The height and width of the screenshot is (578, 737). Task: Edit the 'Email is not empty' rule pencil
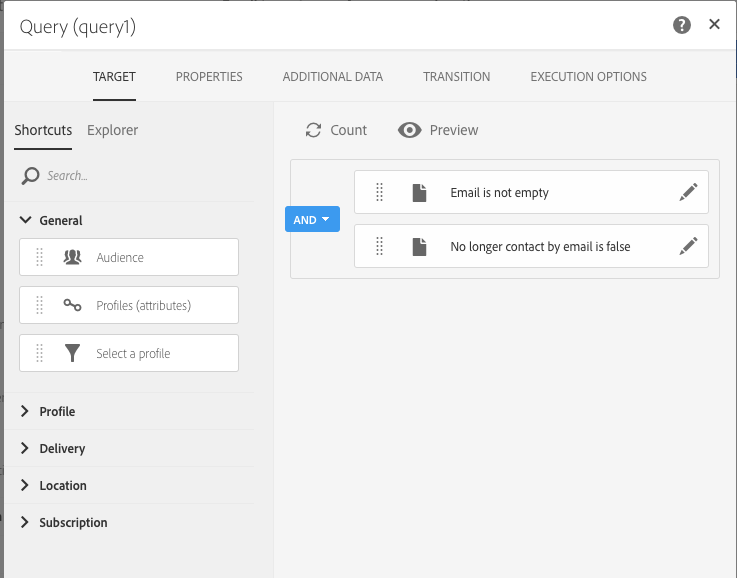(689, 192)
